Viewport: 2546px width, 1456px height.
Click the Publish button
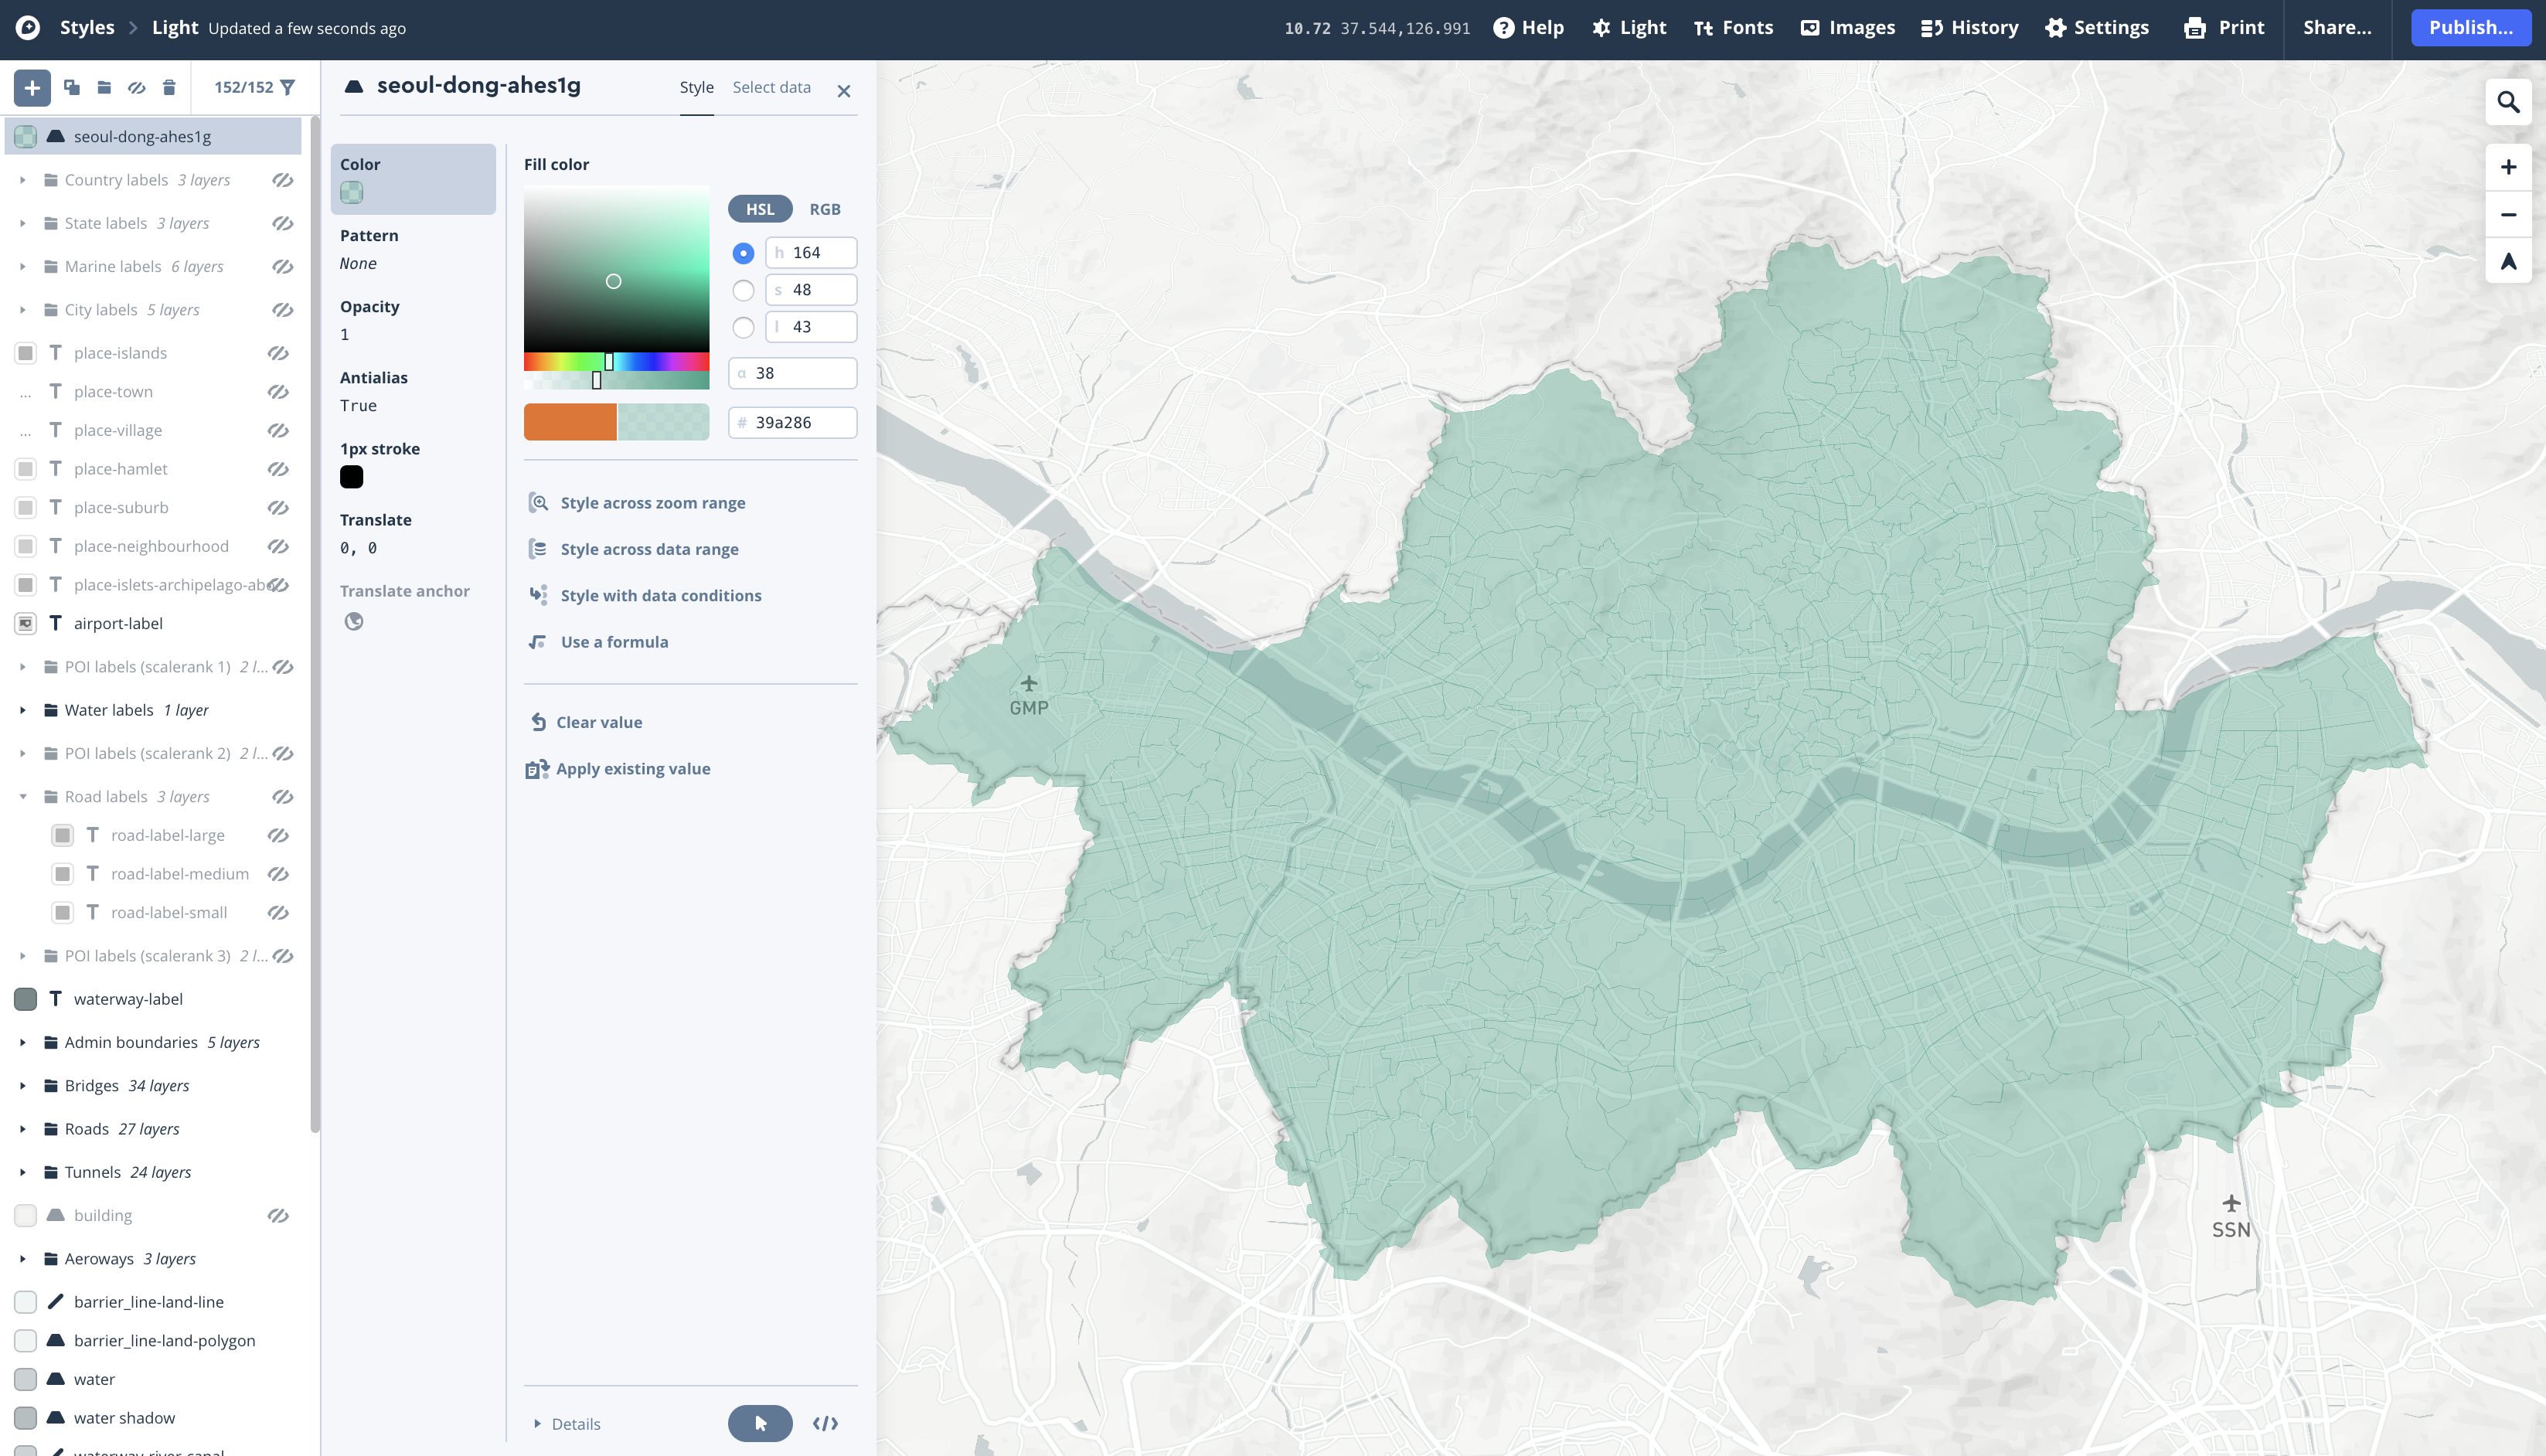coord(2469,28)
